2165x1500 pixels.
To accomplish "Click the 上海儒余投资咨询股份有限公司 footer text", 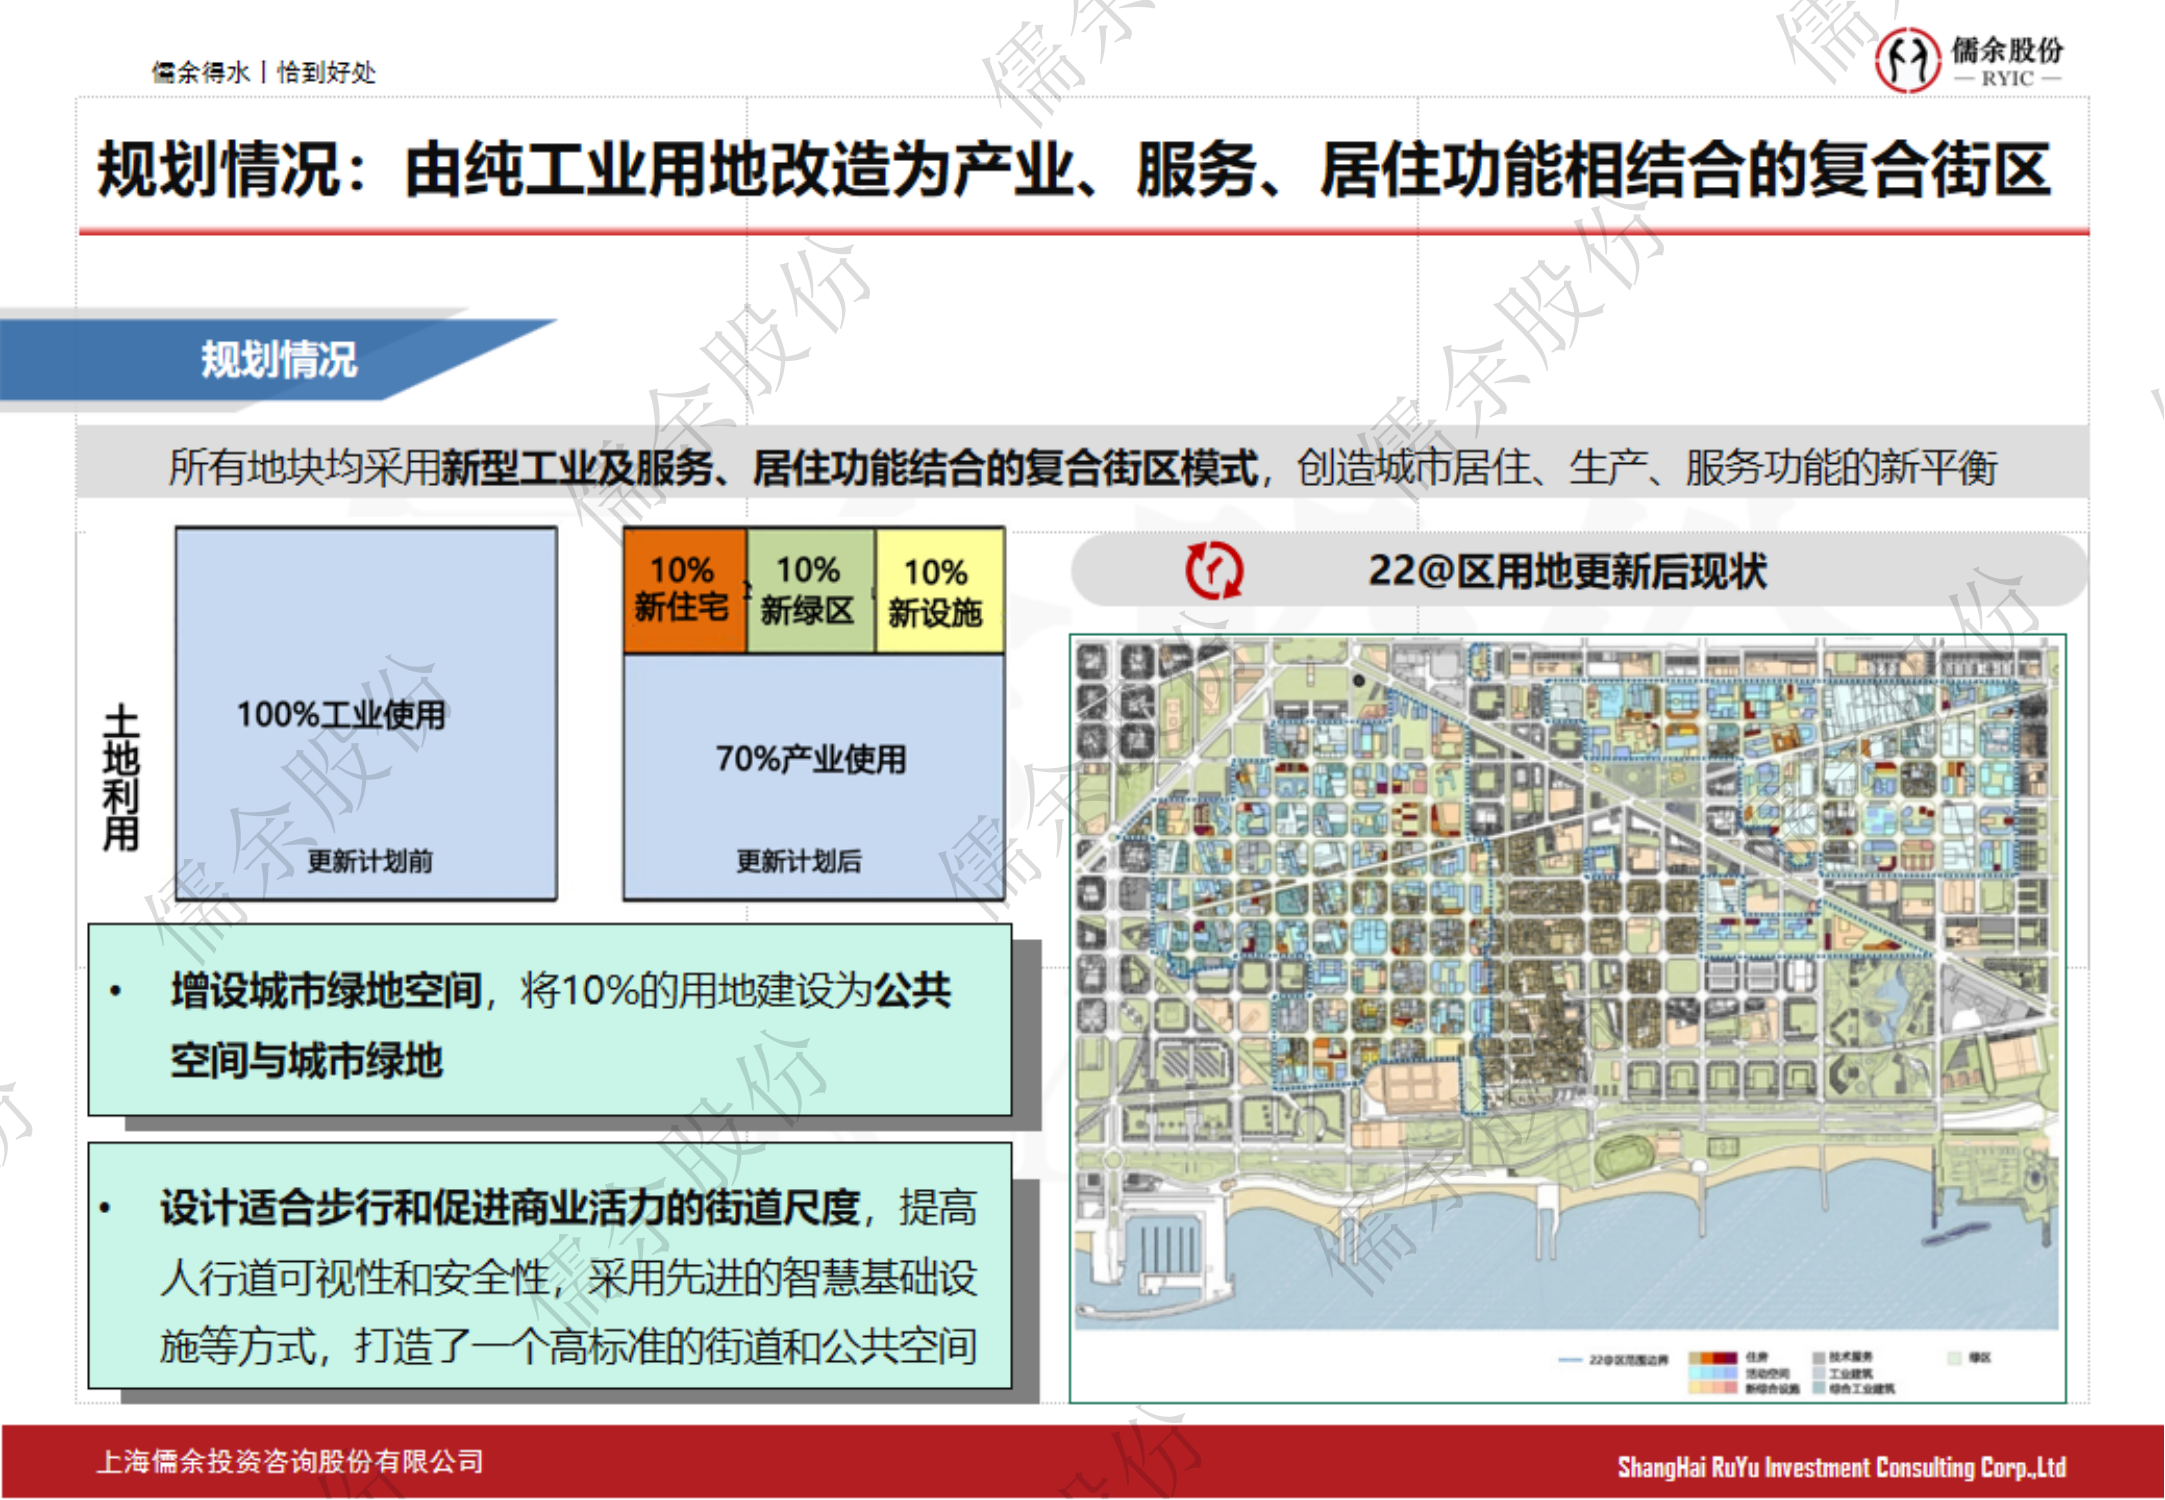I will click(290, 1462).
